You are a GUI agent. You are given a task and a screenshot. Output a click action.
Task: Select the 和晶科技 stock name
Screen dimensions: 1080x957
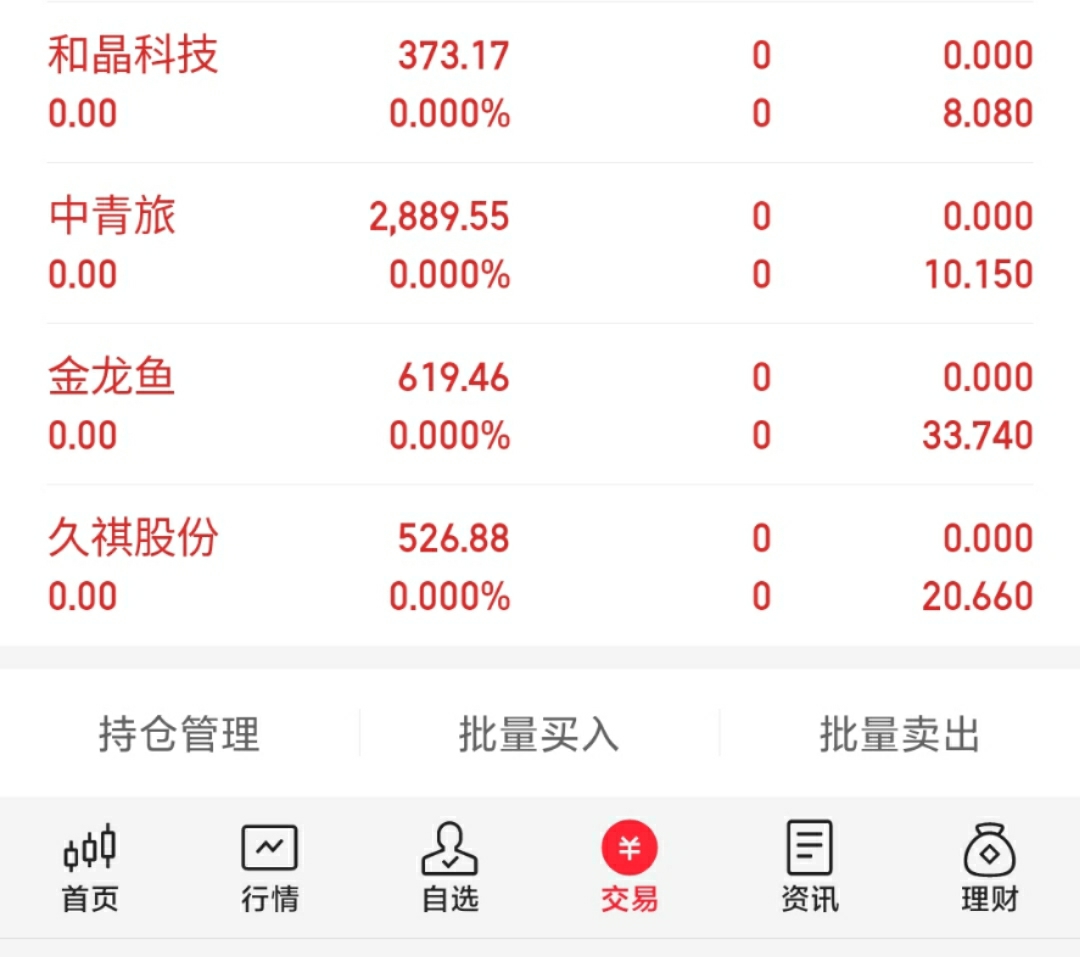(x=133, y=55)
